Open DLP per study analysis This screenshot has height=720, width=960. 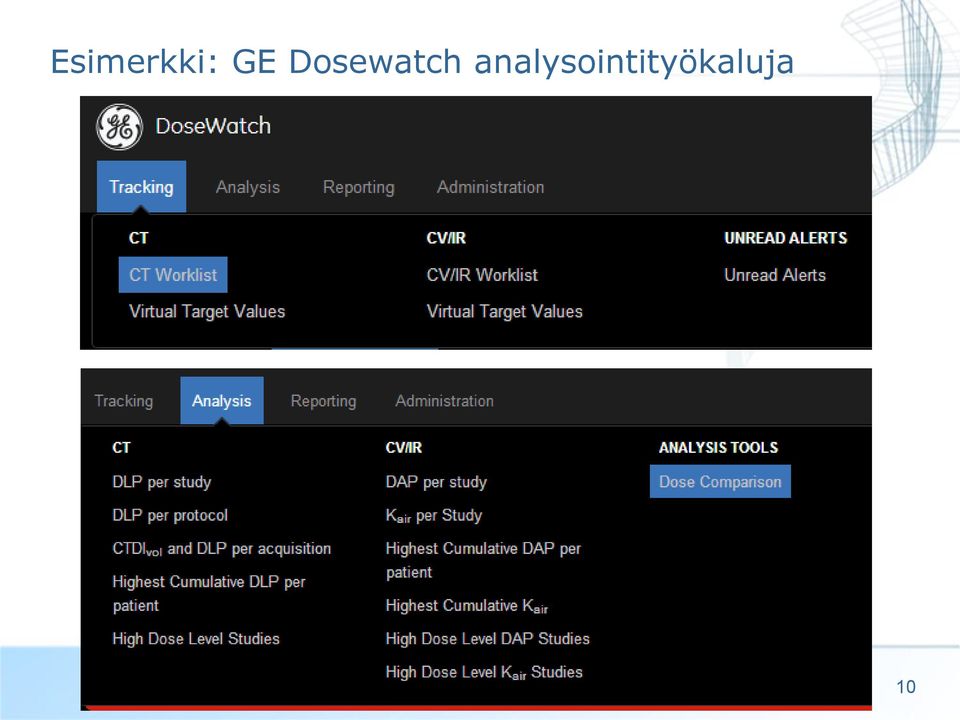pyautogui.click(x=162, y=482)
